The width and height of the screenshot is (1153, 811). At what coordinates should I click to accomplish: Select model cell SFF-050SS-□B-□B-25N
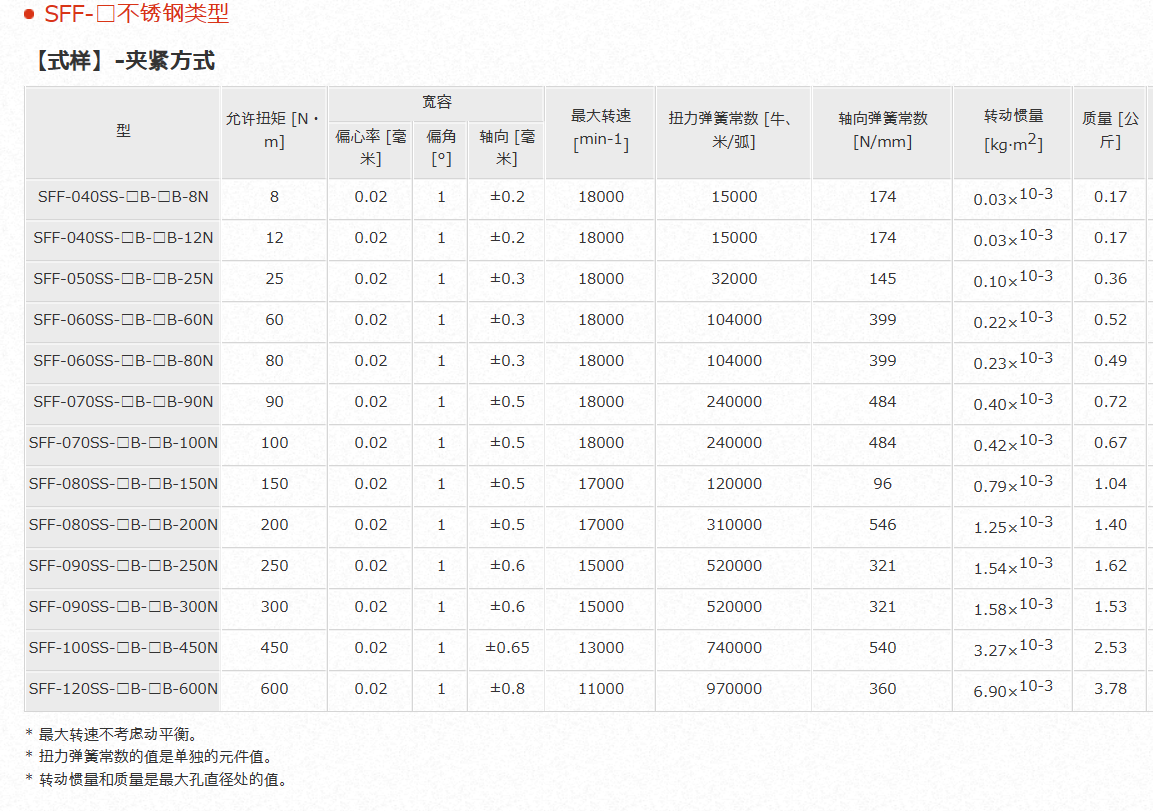(x=123, y=279)
